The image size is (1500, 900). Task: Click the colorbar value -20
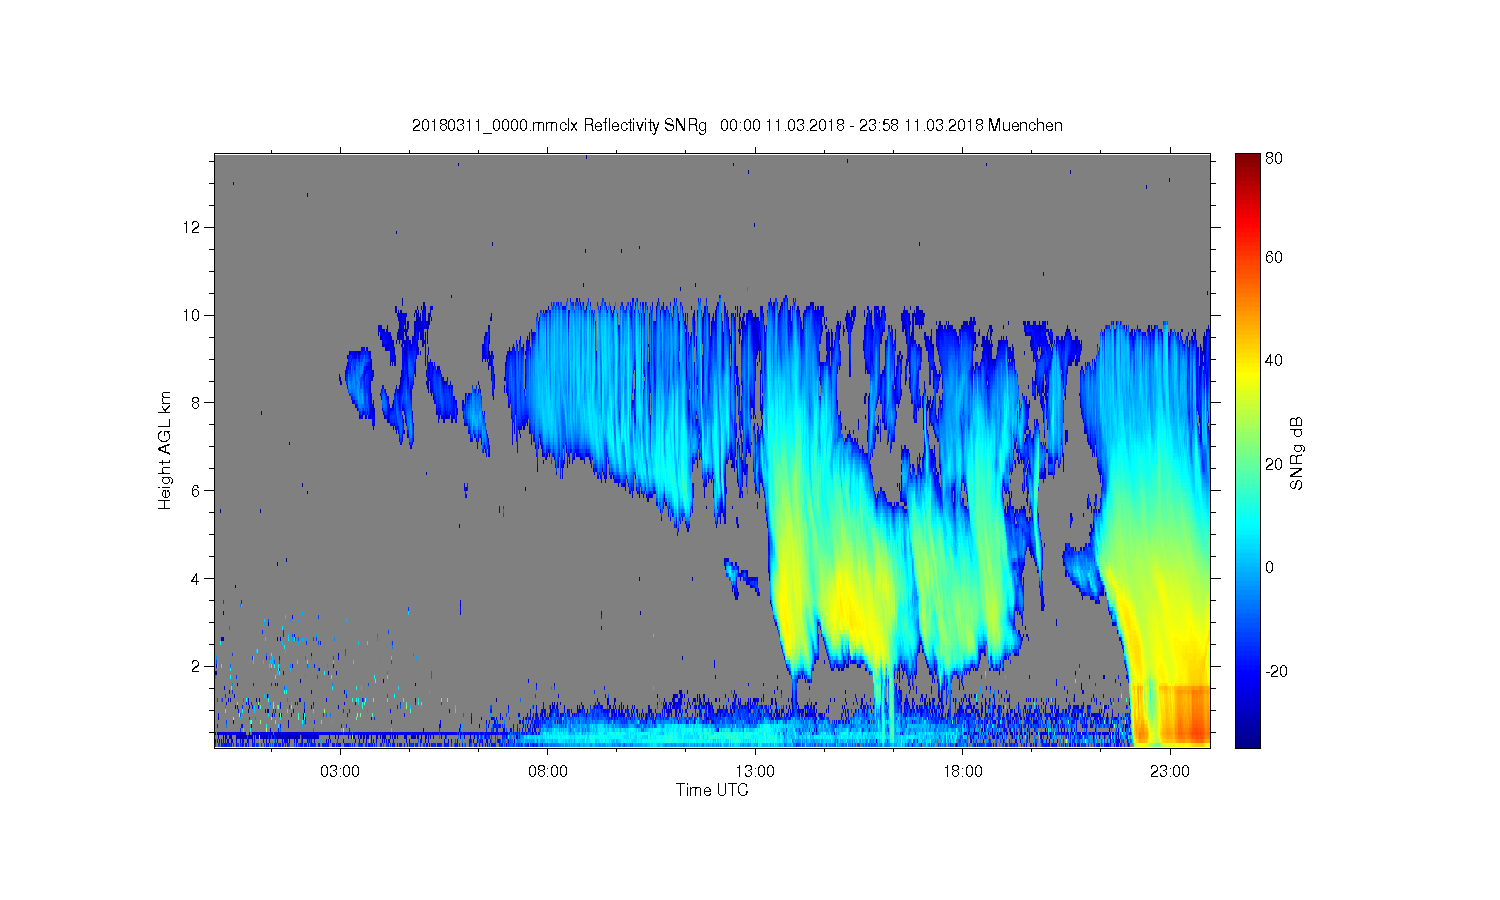(1276, 671)
